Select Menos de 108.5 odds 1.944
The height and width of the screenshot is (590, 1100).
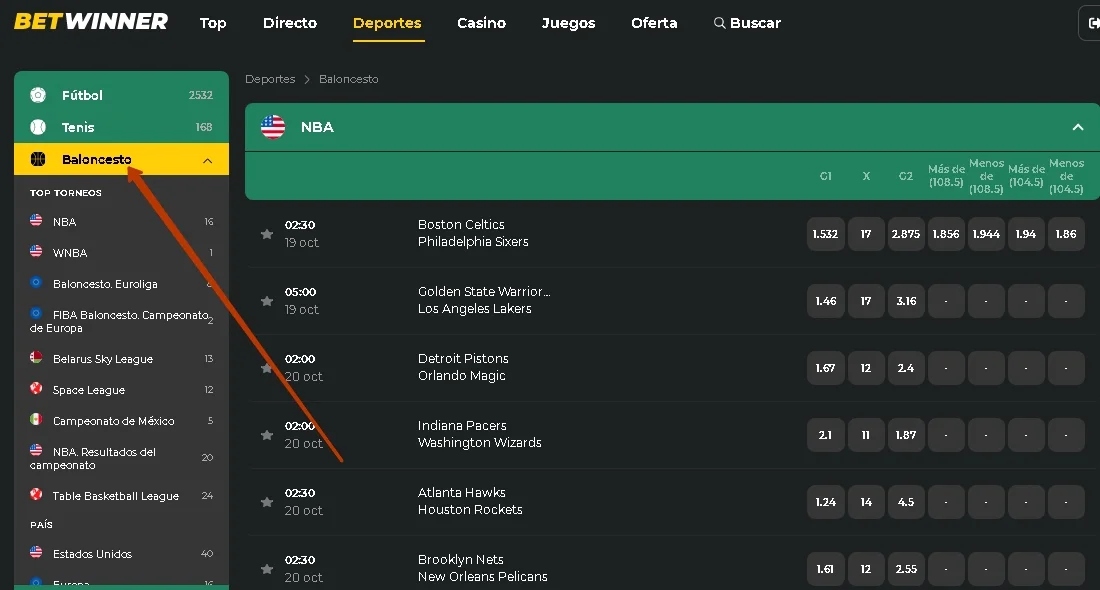pos(986,234)
